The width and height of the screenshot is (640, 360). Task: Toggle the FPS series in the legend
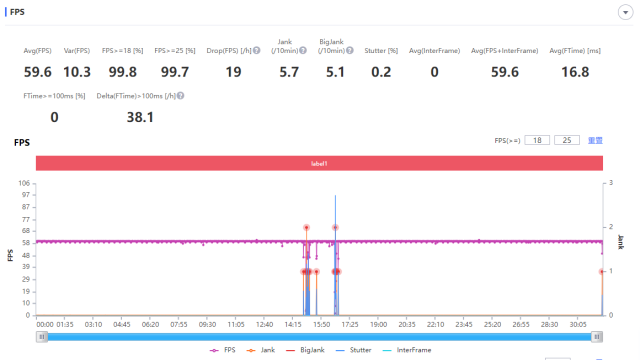click(222, 350)
